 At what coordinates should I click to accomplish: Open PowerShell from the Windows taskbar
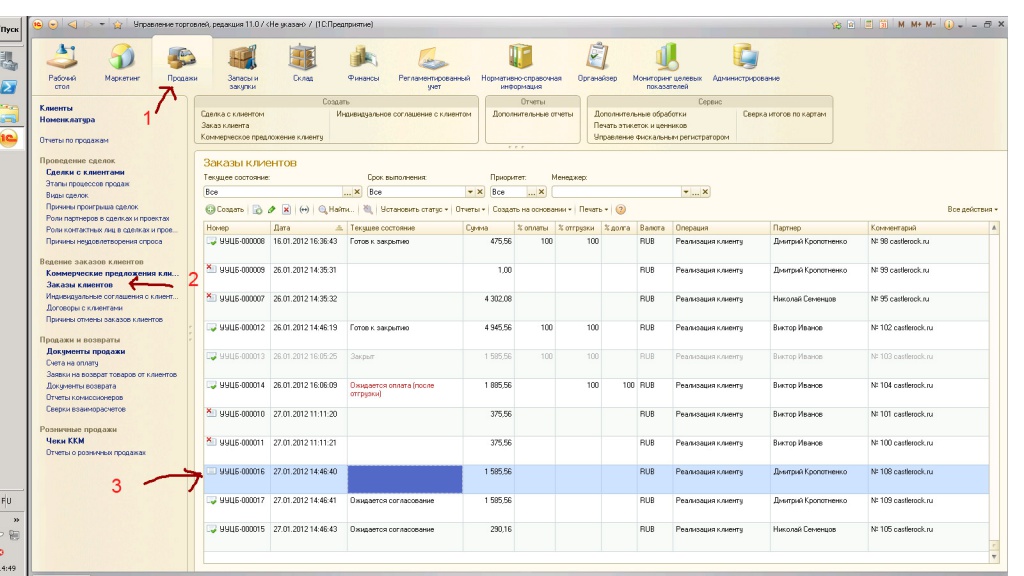click(9, 88)
